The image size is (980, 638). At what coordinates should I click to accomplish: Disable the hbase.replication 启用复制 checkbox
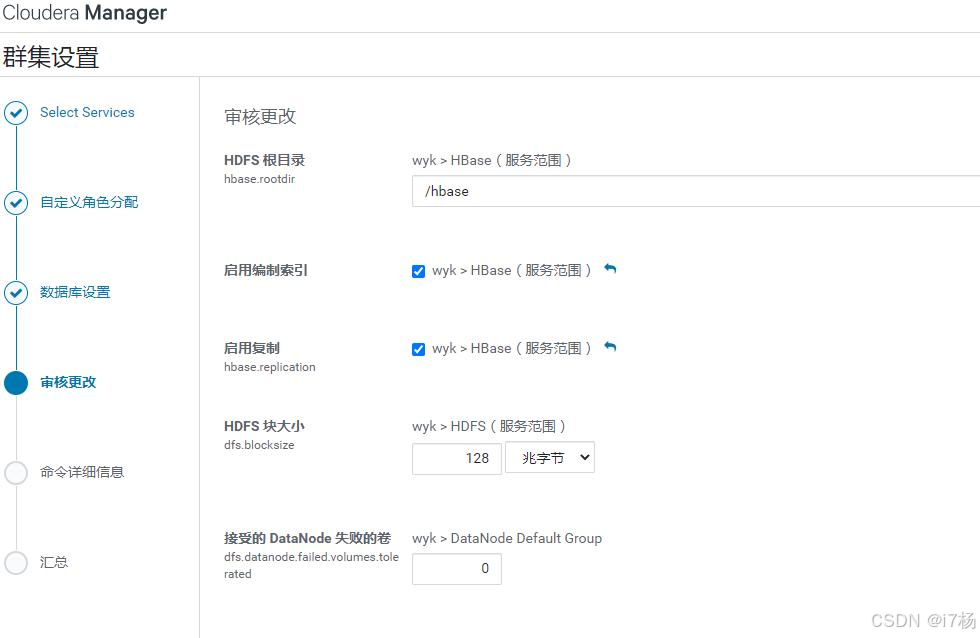click(418, 348)
